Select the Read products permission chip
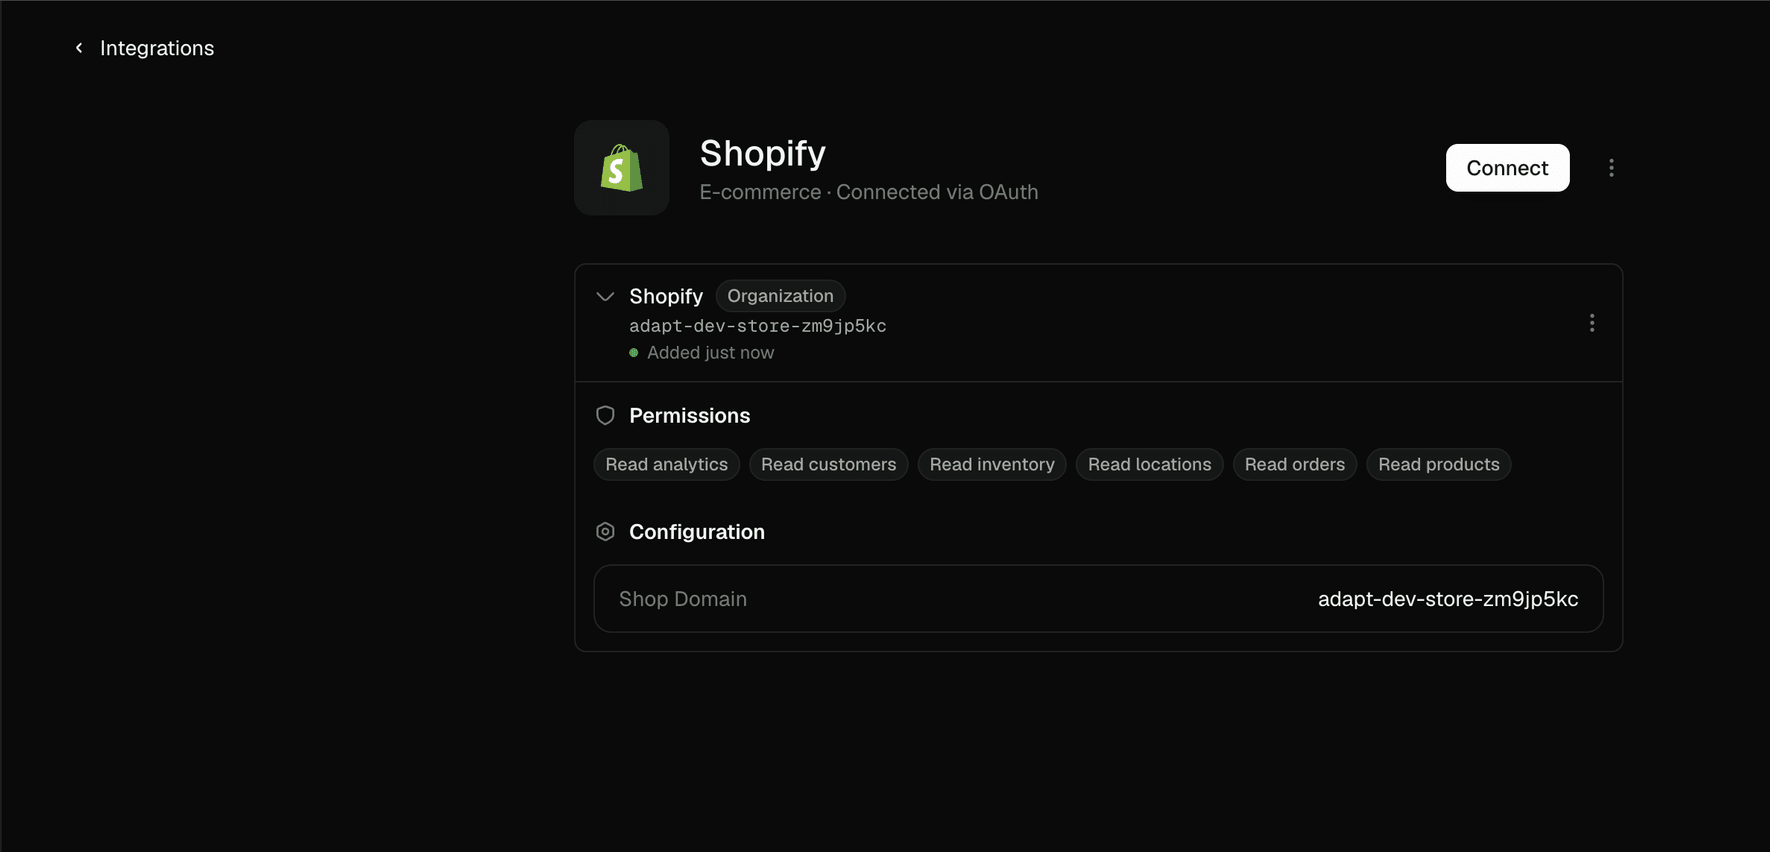The width and height of the screenshot is (1770, 852). (1438, 464)
